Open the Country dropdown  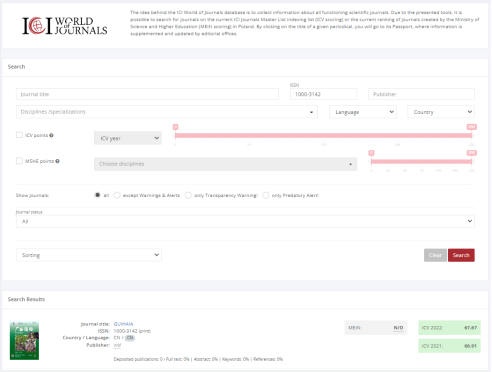(x=441, y=112)
